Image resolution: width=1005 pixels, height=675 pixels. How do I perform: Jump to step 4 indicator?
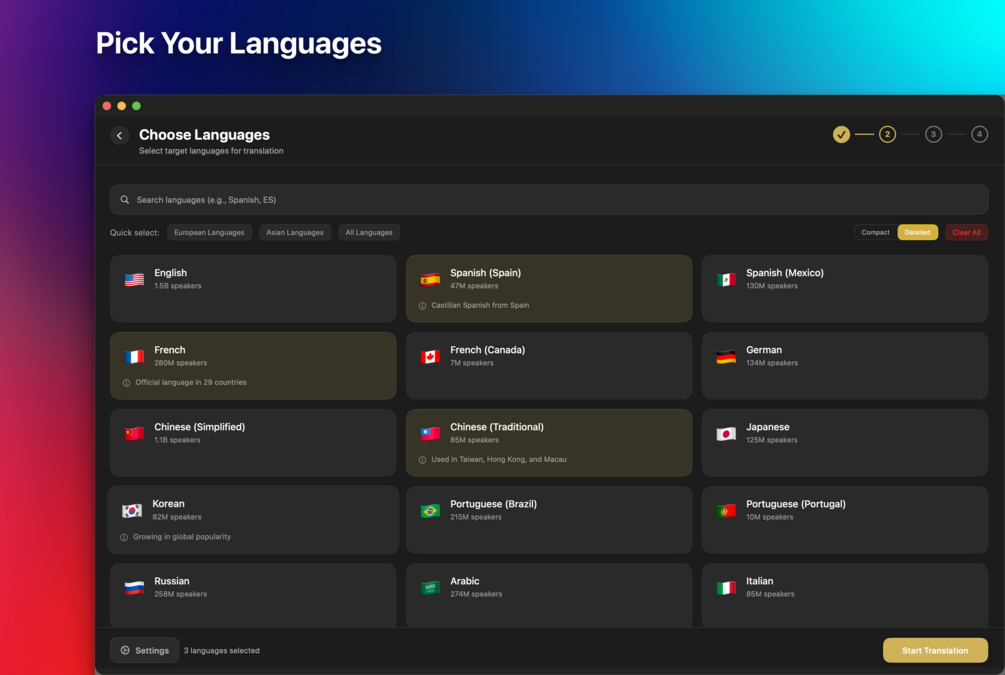pos(979,135)
